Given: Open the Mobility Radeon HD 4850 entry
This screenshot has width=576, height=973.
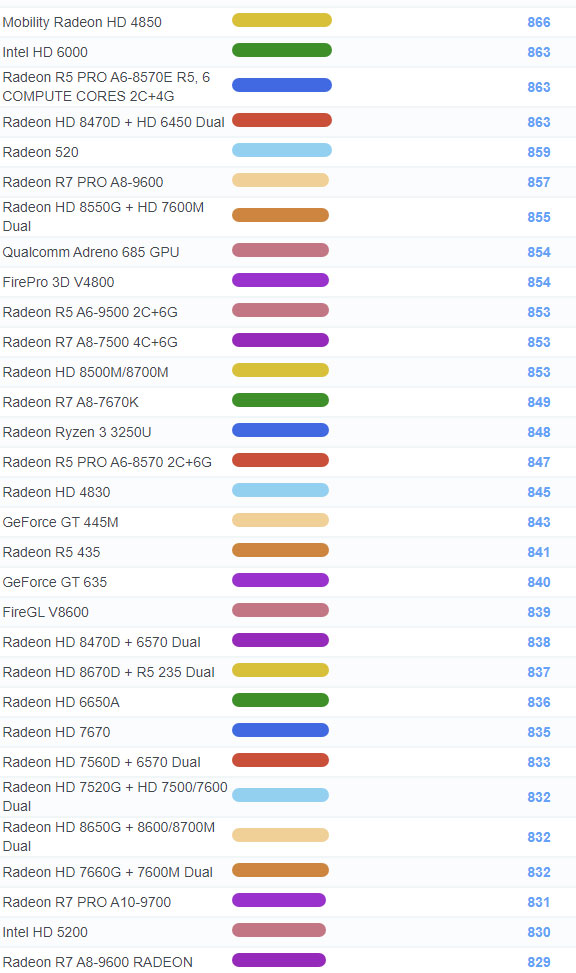Looking at the screenshot, I should point(82,22).
